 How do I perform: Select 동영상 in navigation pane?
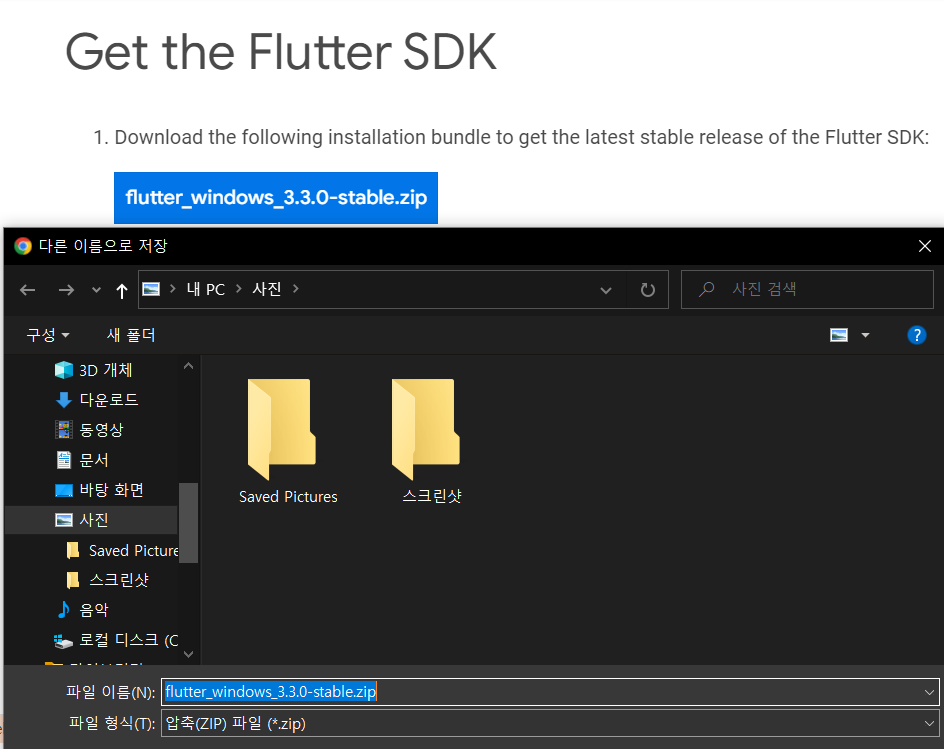89,430
